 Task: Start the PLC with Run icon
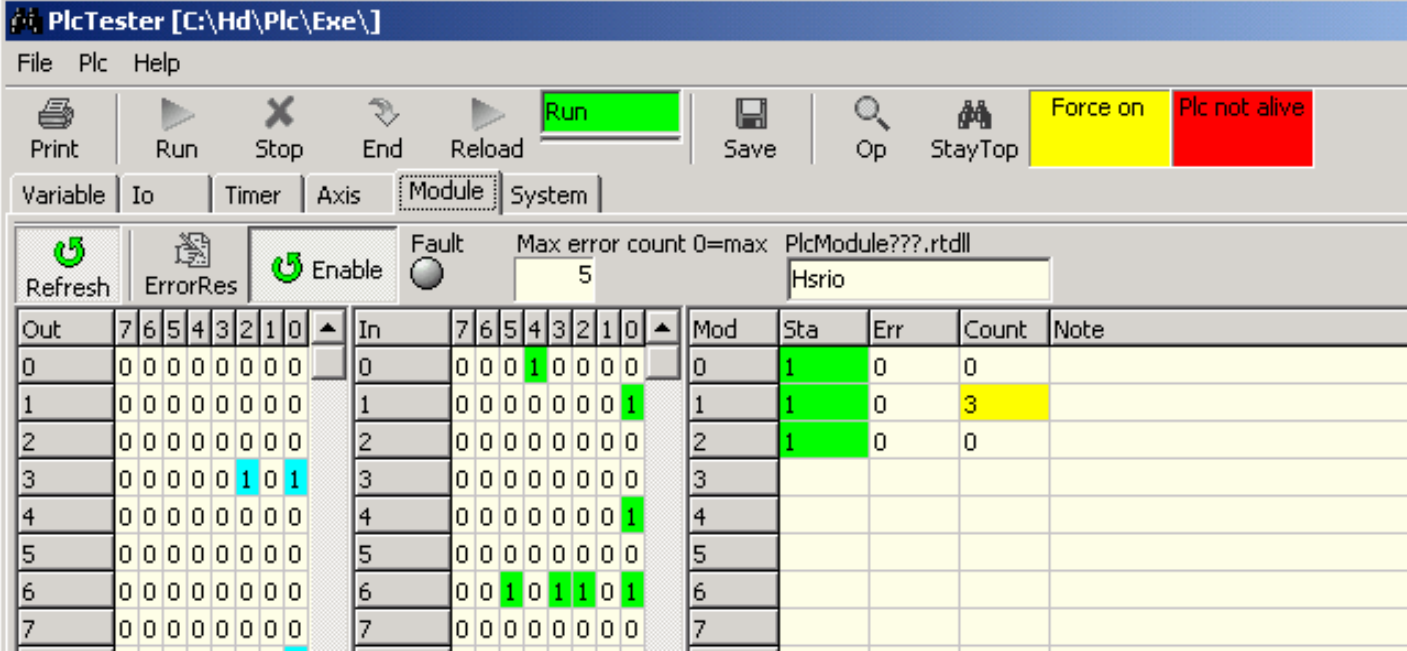pyautogui.click(x=176, y=116)
